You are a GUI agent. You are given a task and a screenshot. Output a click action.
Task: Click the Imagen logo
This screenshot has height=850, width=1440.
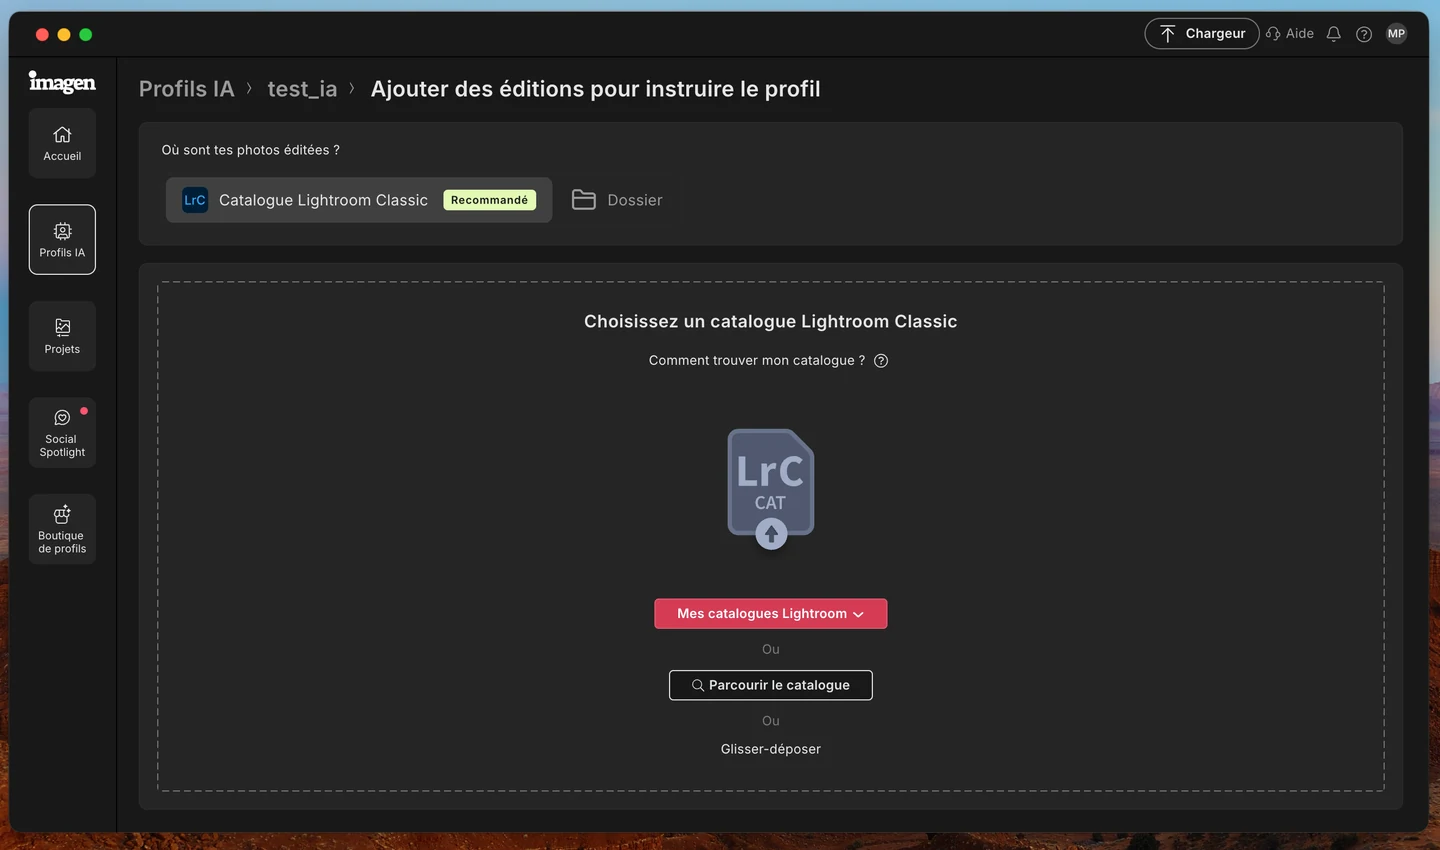[62, 82]
